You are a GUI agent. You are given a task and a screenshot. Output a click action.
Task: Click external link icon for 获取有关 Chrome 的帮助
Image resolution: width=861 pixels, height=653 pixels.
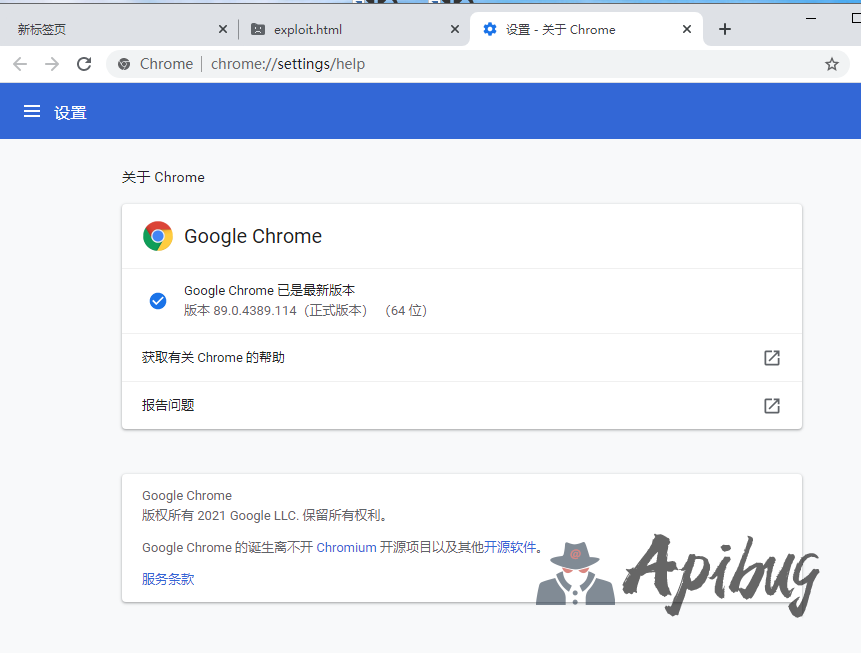pyautogui.click(x=771, y=358)
